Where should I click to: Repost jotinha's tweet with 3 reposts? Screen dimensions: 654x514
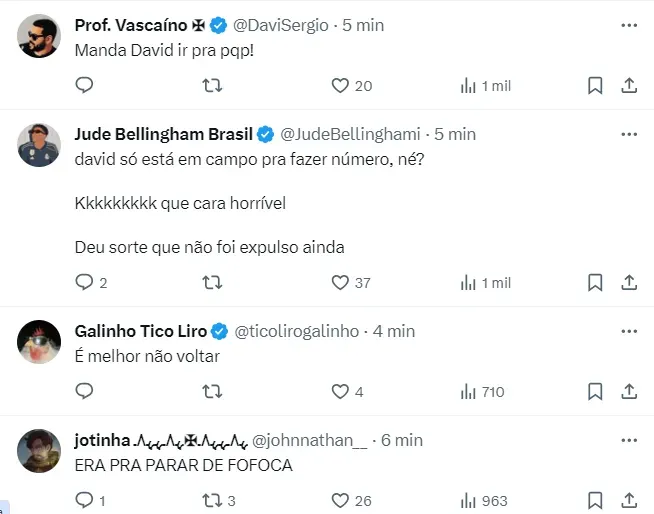(212, 501)
